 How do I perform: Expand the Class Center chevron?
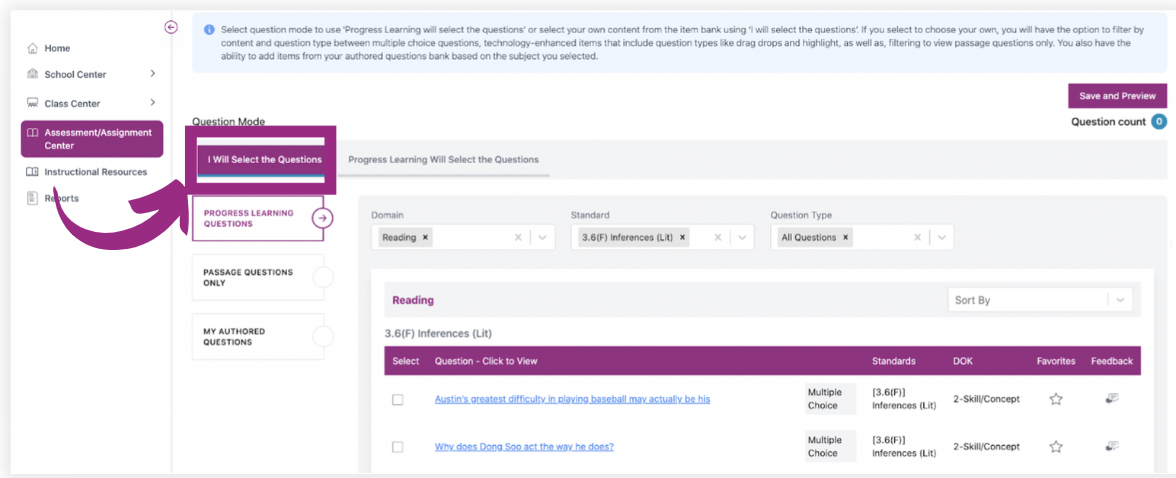152,102
